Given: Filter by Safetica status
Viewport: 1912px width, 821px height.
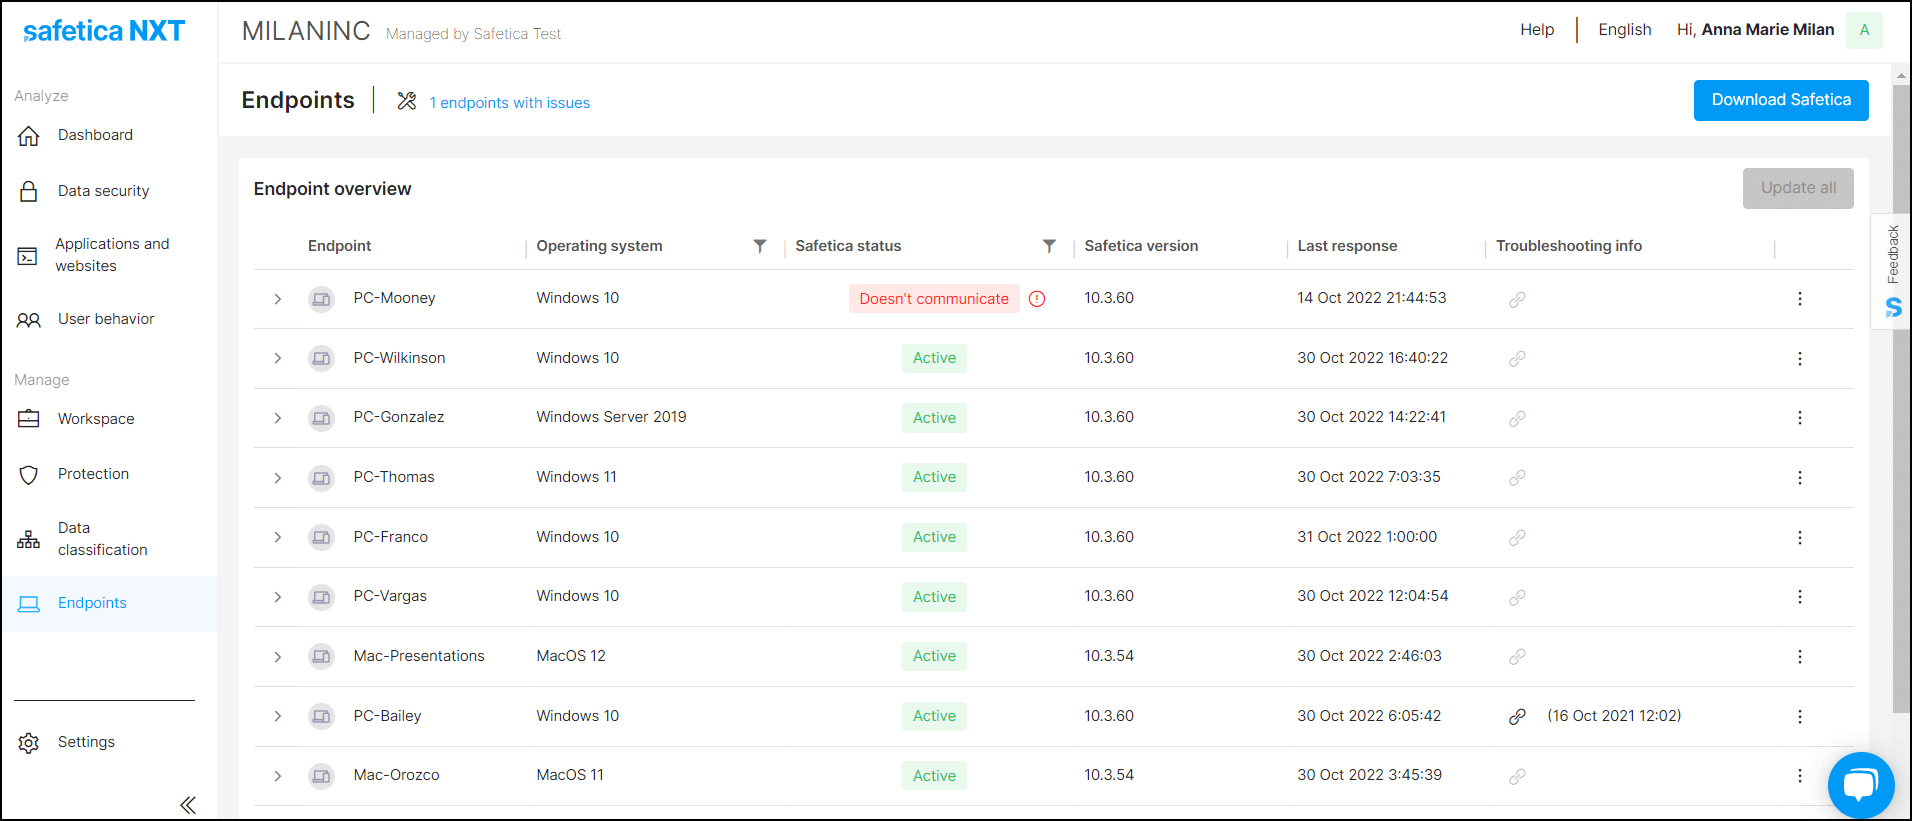Looking at the screenshot, I should (1049, 246).
